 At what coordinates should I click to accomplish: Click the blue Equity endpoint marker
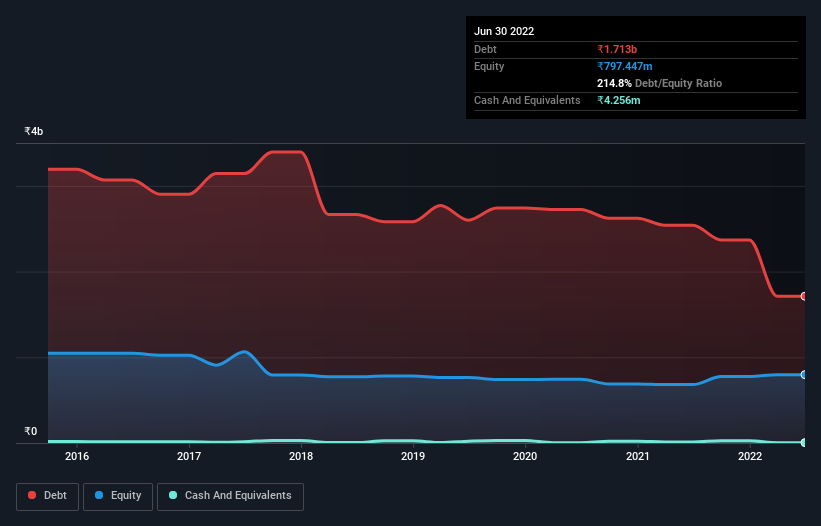coord(804,375)
